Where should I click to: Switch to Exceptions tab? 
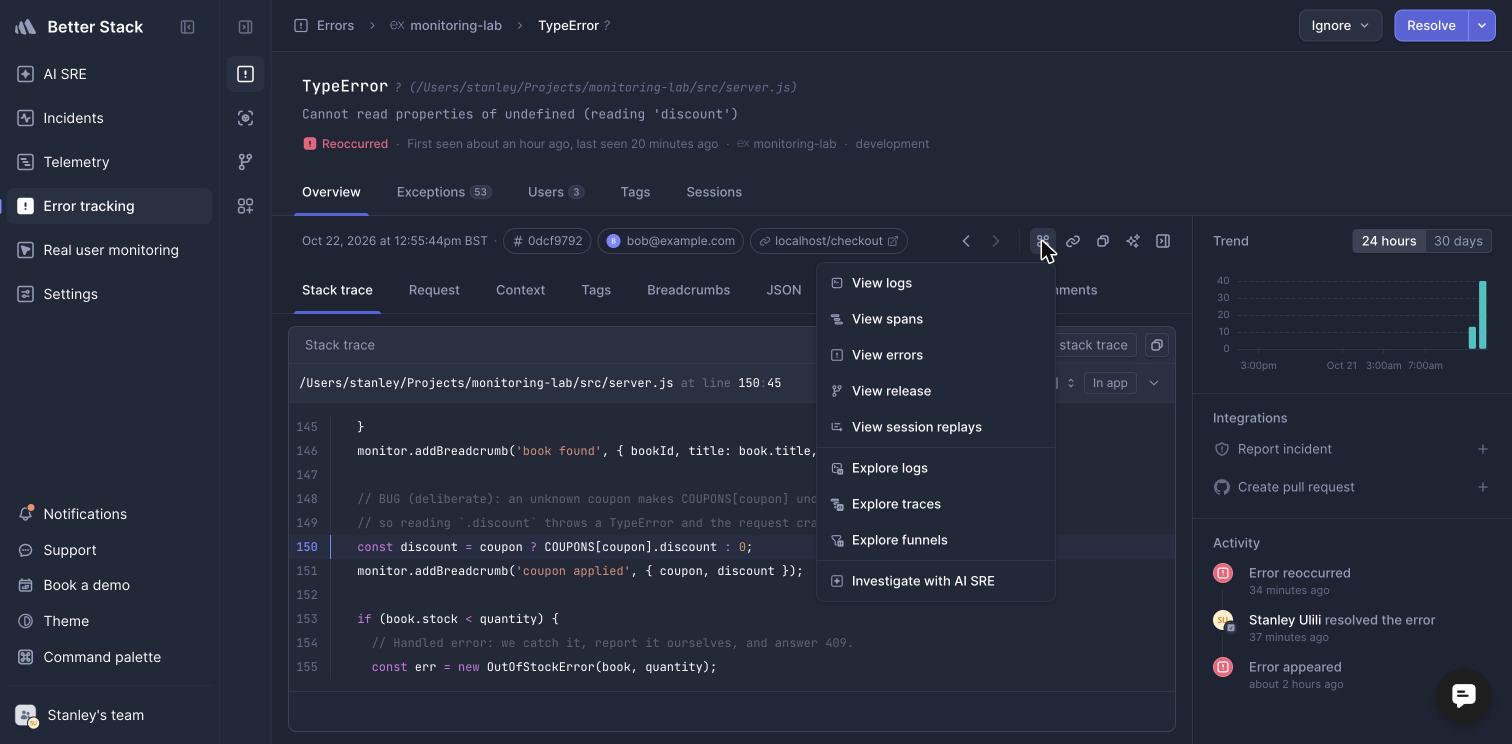point(444,192)
